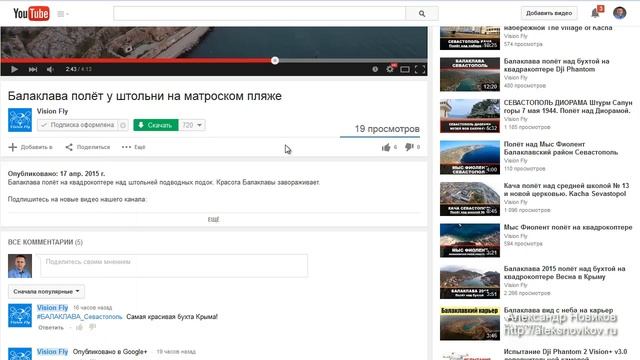Screen dimensions: 640x360
Task: Dislike the first comment
Action: click(x=93, y=327)
